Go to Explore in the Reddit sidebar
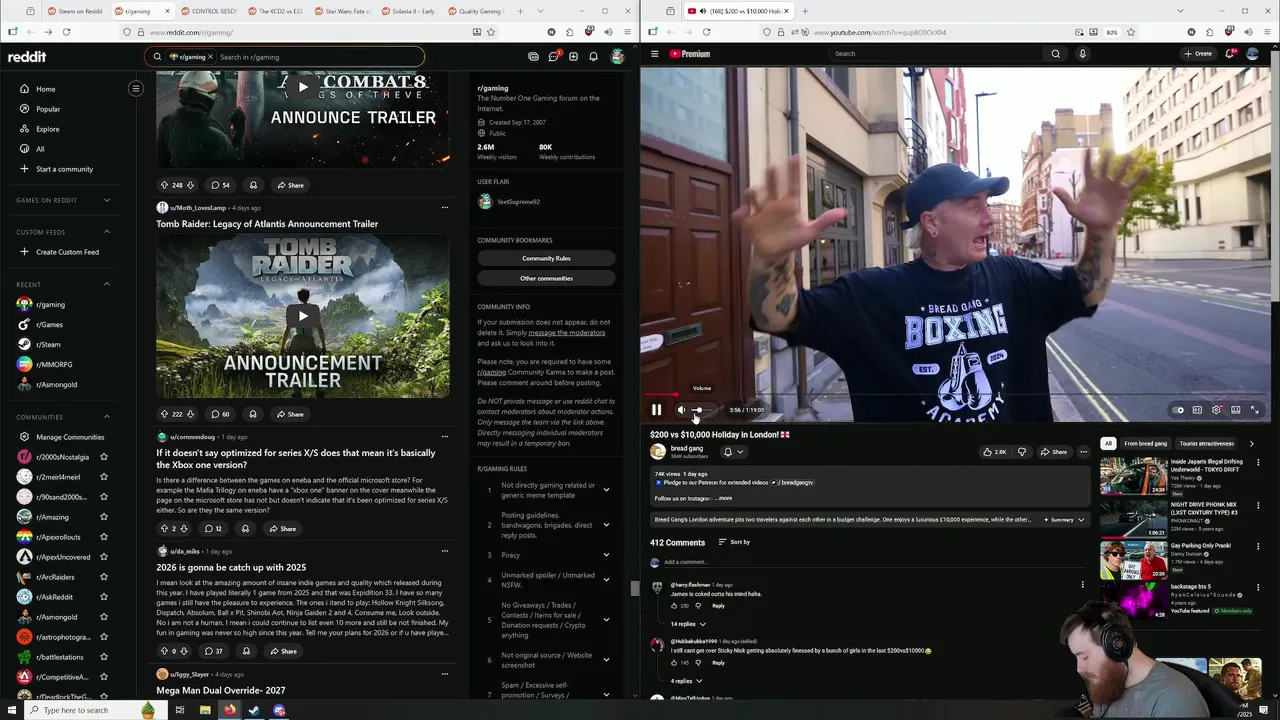 [x=47, y=129]
